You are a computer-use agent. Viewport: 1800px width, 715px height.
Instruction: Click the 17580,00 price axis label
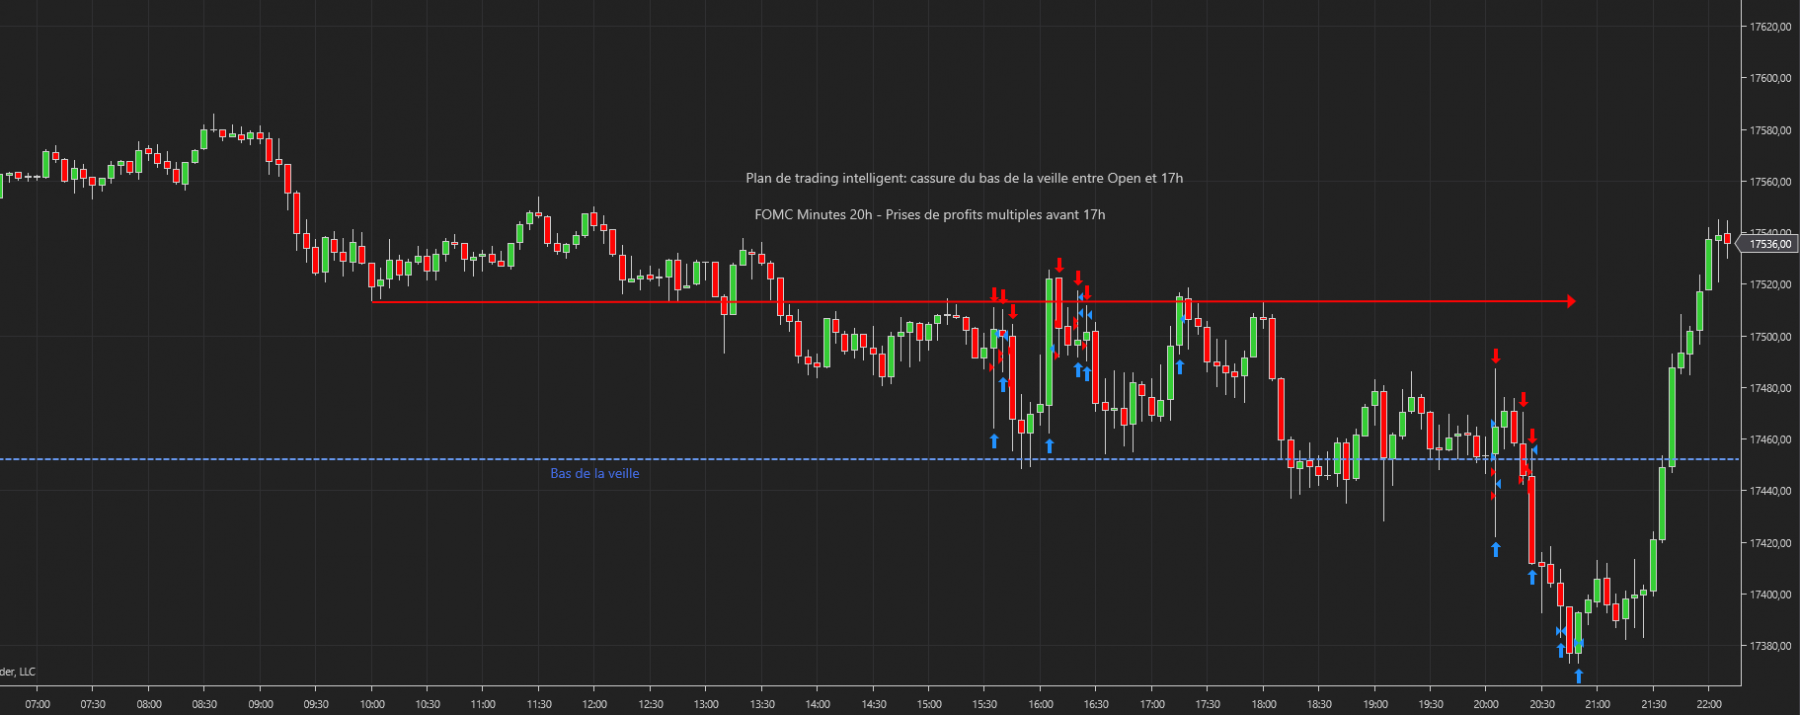click(x=1770, y=130)
